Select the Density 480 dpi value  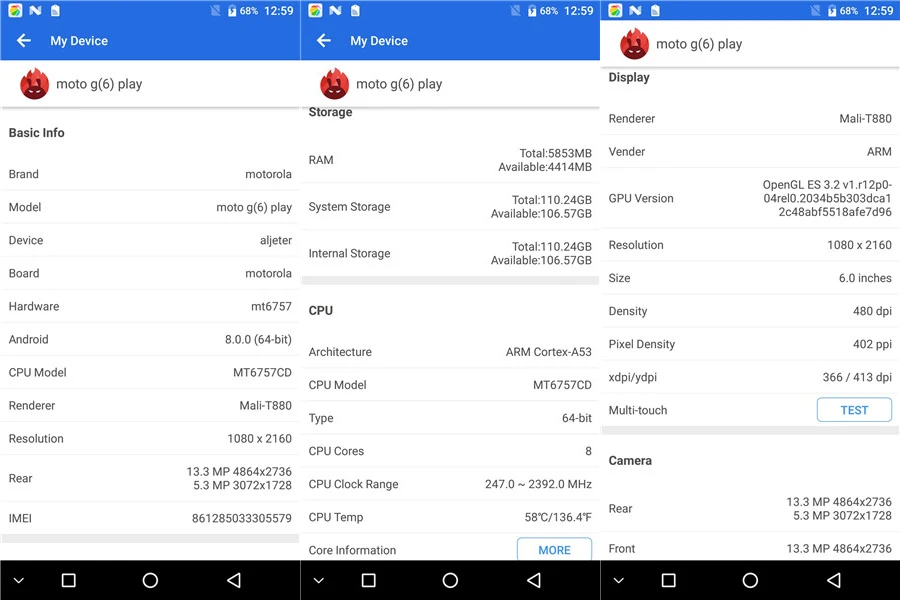click(872, 311)
